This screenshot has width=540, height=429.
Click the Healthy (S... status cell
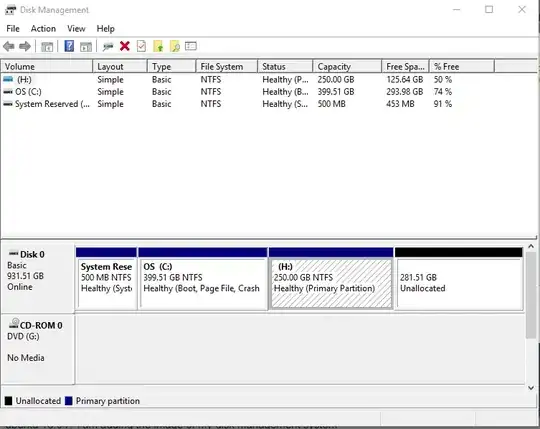point(285,104)
